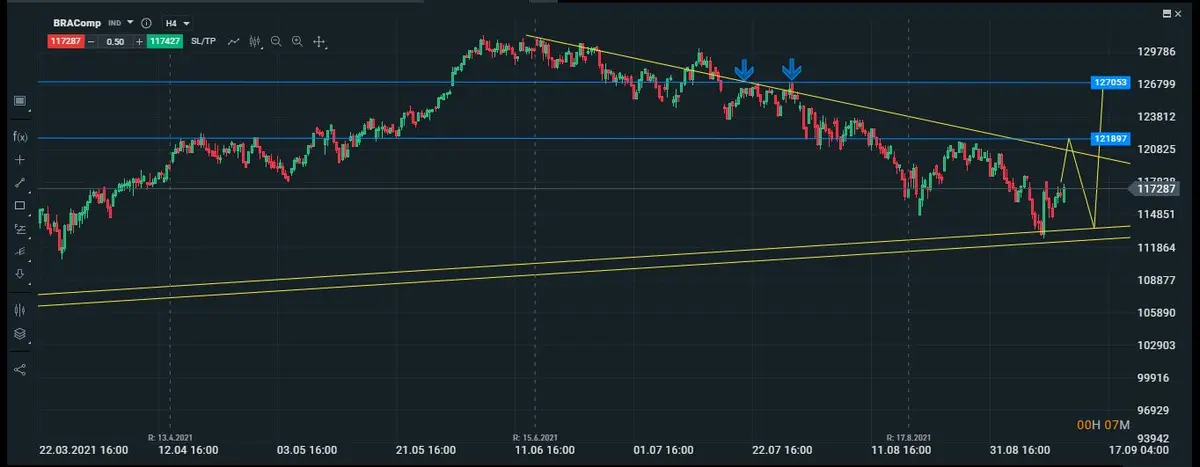Expand the BRAComp instrument dropdown arrow
Viewport: 1200px width, 467px height.
tap(130, 22)
